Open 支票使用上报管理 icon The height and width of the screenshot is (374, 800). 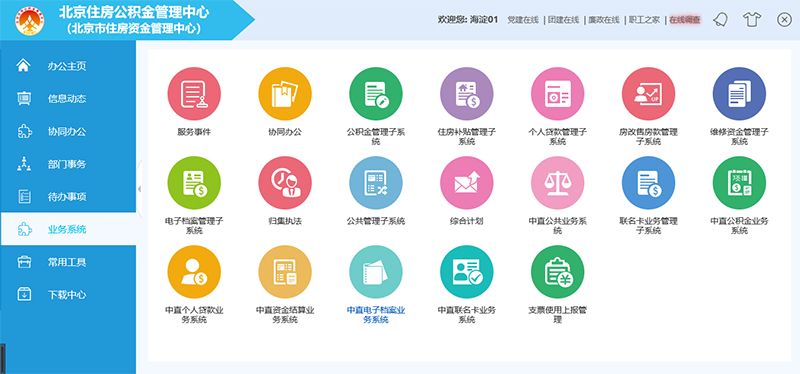(x=557, y=272)
